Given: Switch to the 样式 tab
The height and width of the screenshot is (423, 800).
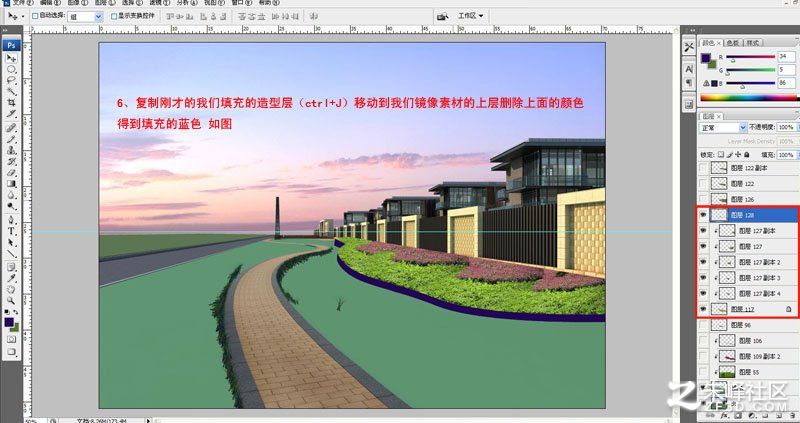Looking at the screenshot, I should [753, 43].
